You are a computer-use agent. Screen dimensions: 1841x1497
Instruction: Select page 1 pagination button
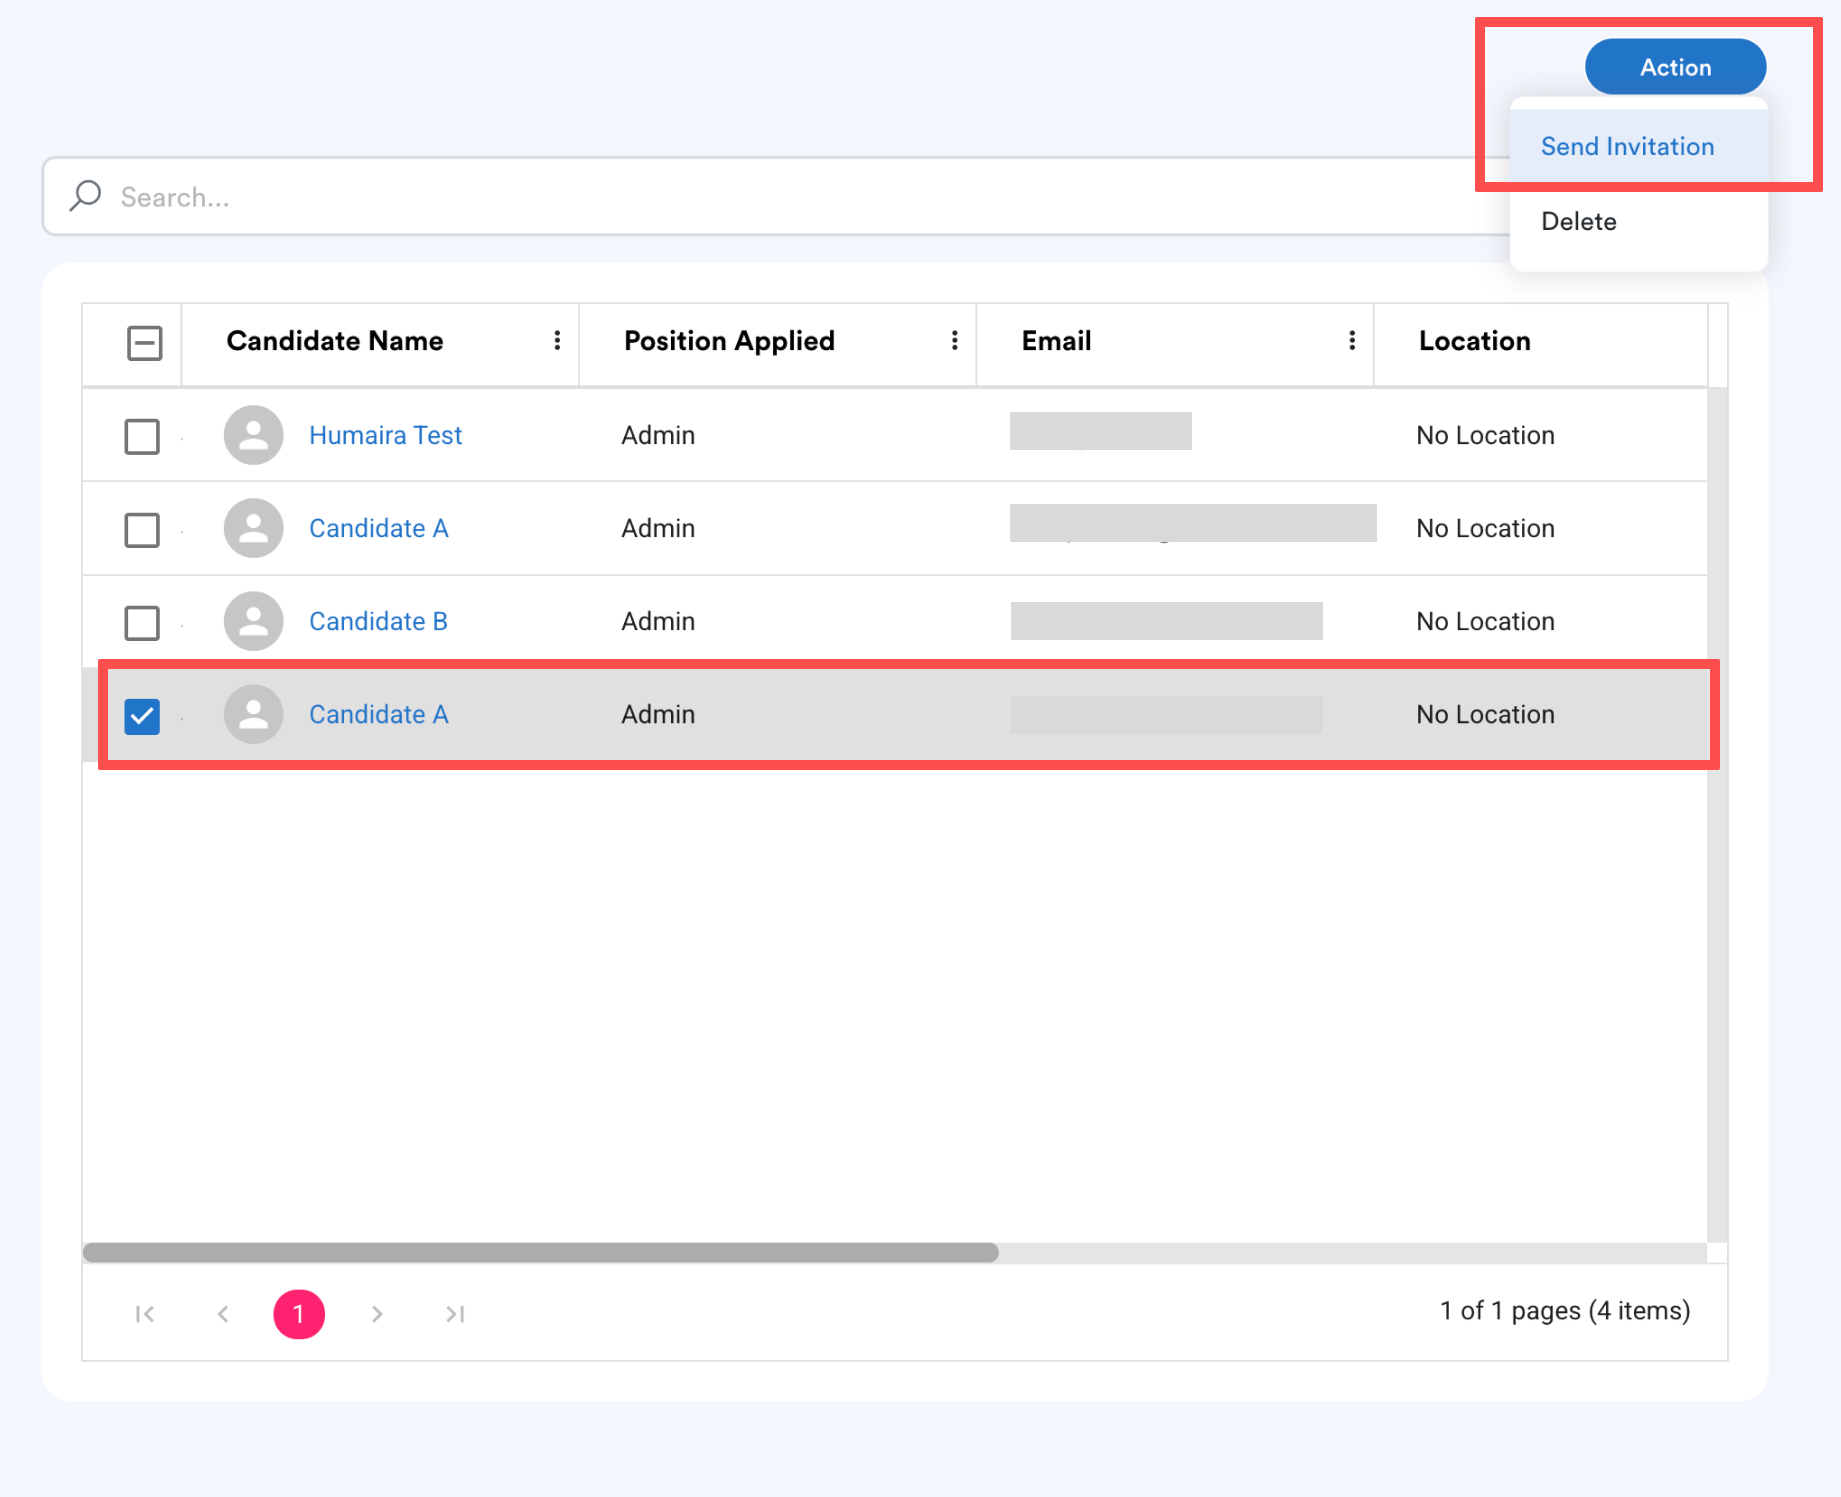click(x=299, y=1314)
